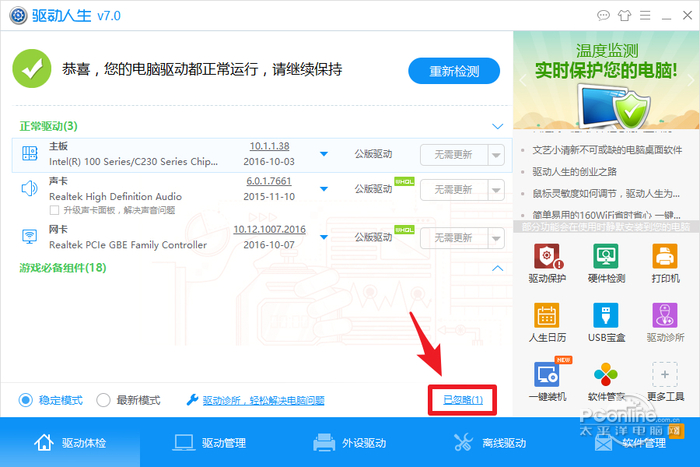The image size is (700, 467).
Task: Switch to 离线驱动 tab
Action: pos(490,442)
